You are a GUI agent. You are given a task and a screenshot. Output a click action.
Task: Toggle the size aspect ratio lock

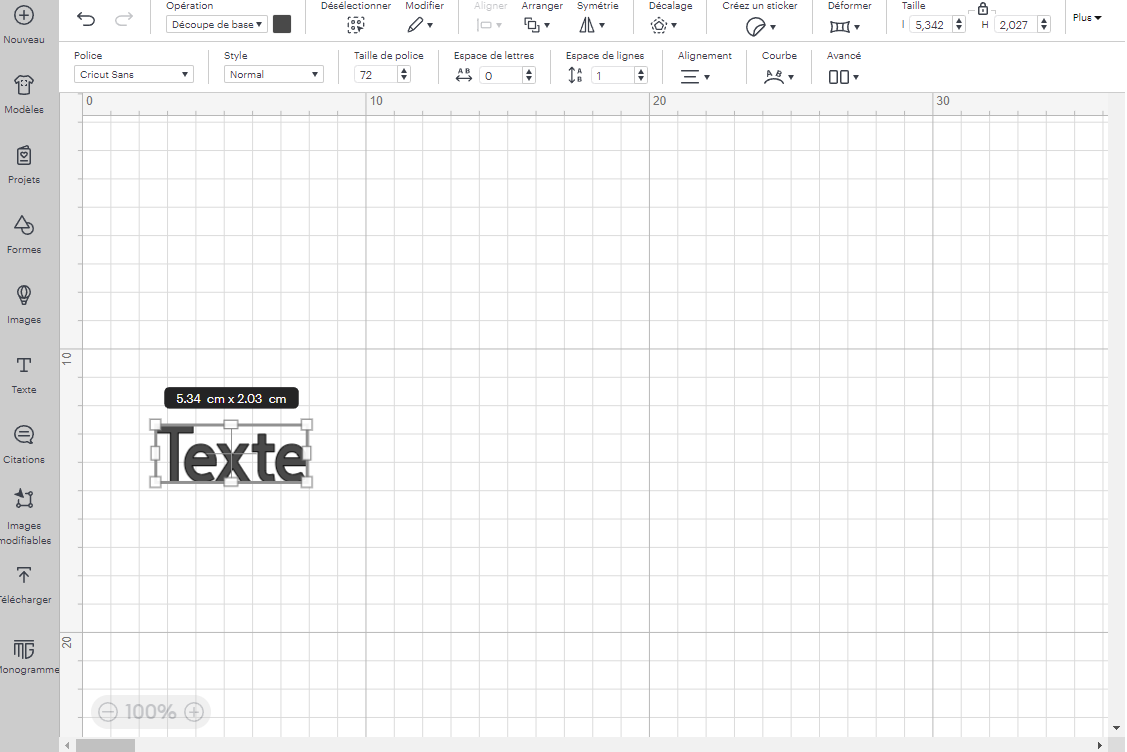(982, 9)
